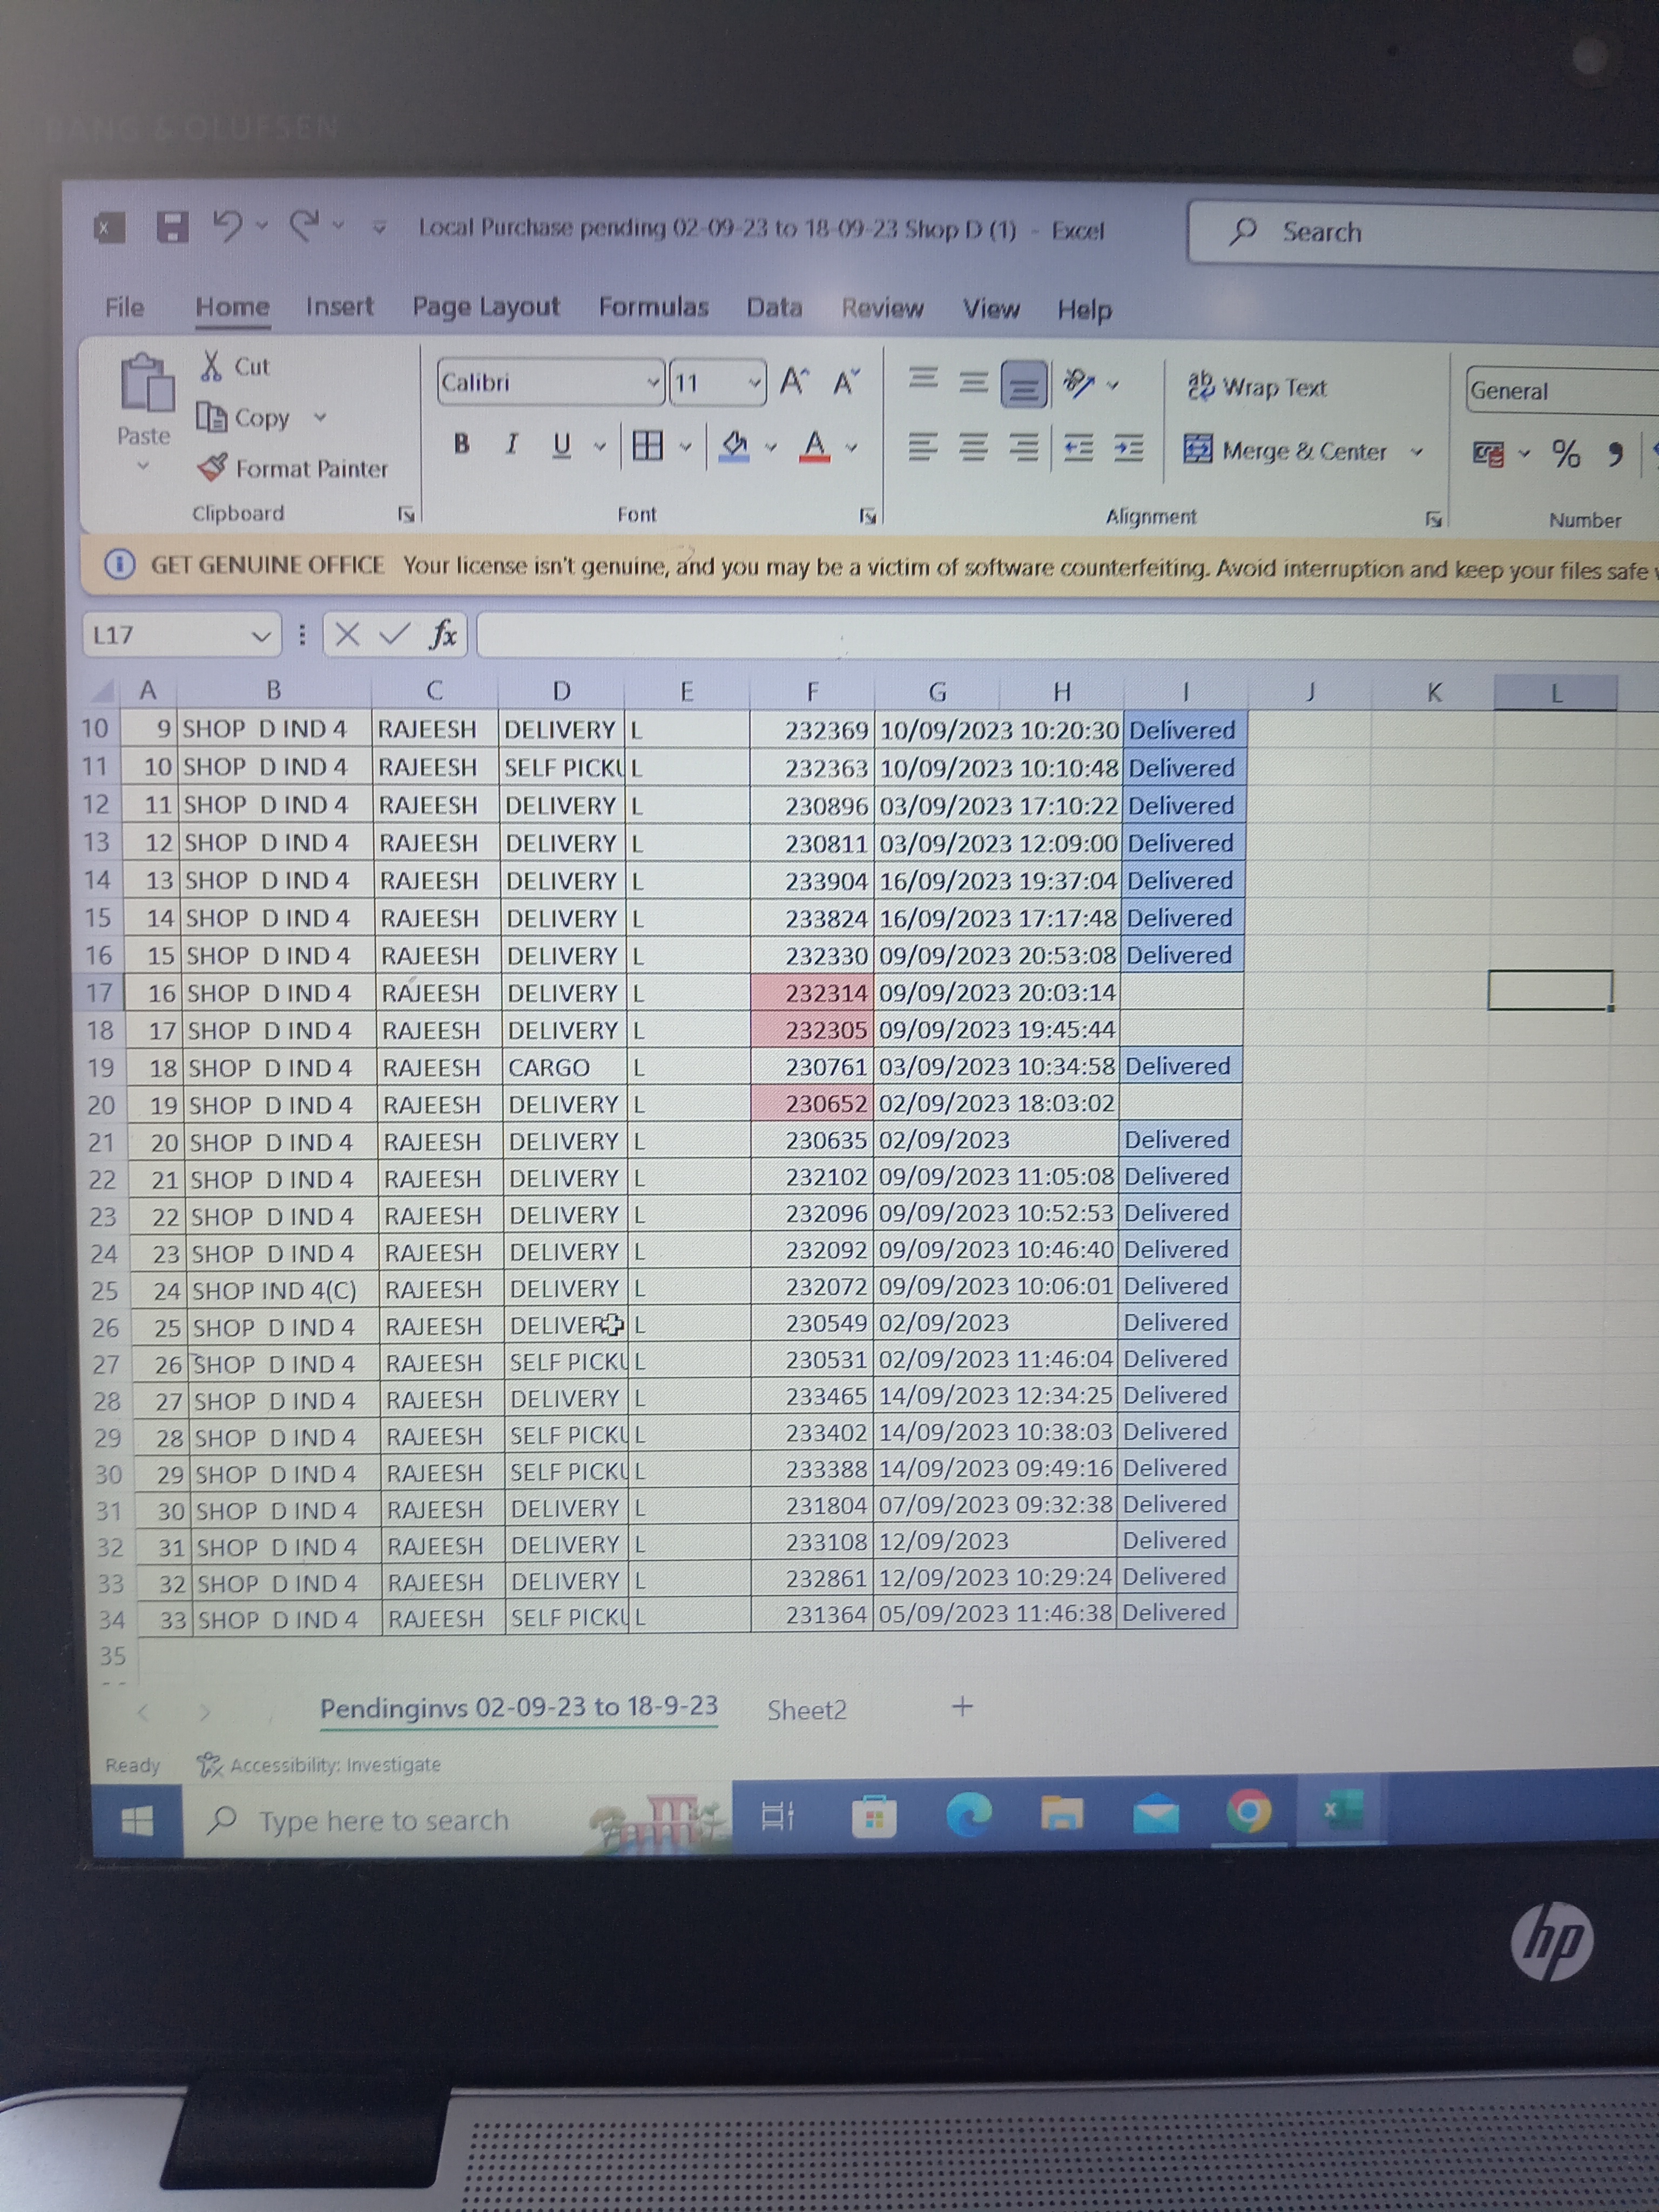
Task: Select Pendinginvs 02-09-23 to 18-9-23 sheet tab
Action: click(x=519, y=1707)
